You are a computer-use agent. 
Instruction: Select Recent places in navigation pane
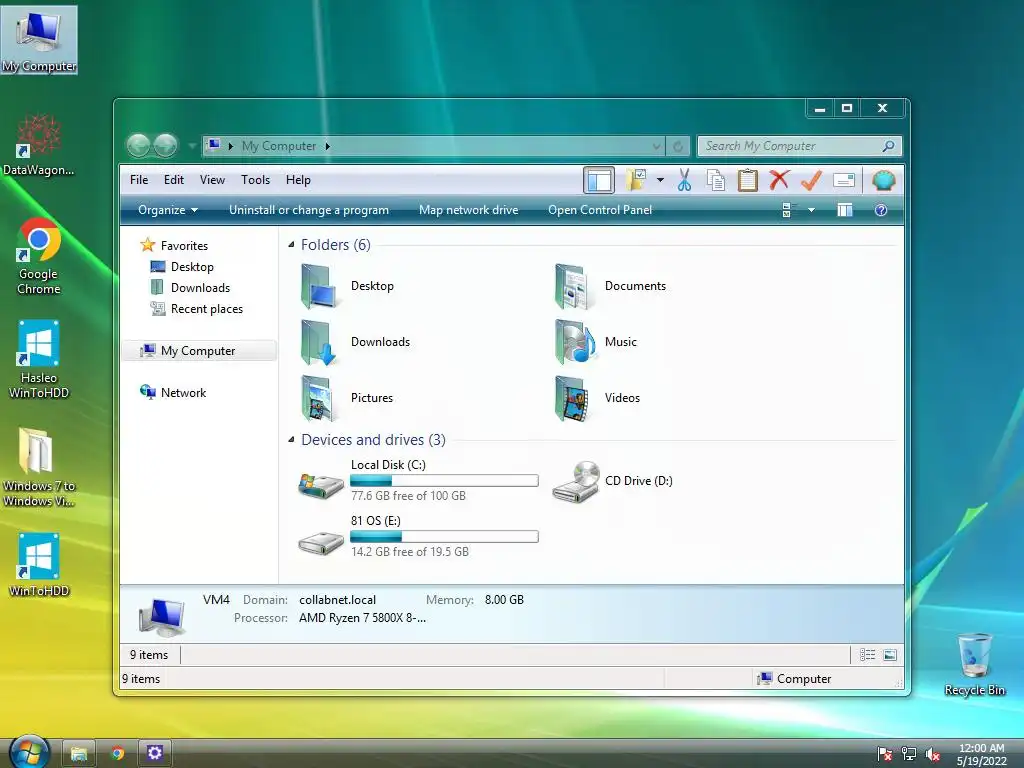click(x=197, y=309)
